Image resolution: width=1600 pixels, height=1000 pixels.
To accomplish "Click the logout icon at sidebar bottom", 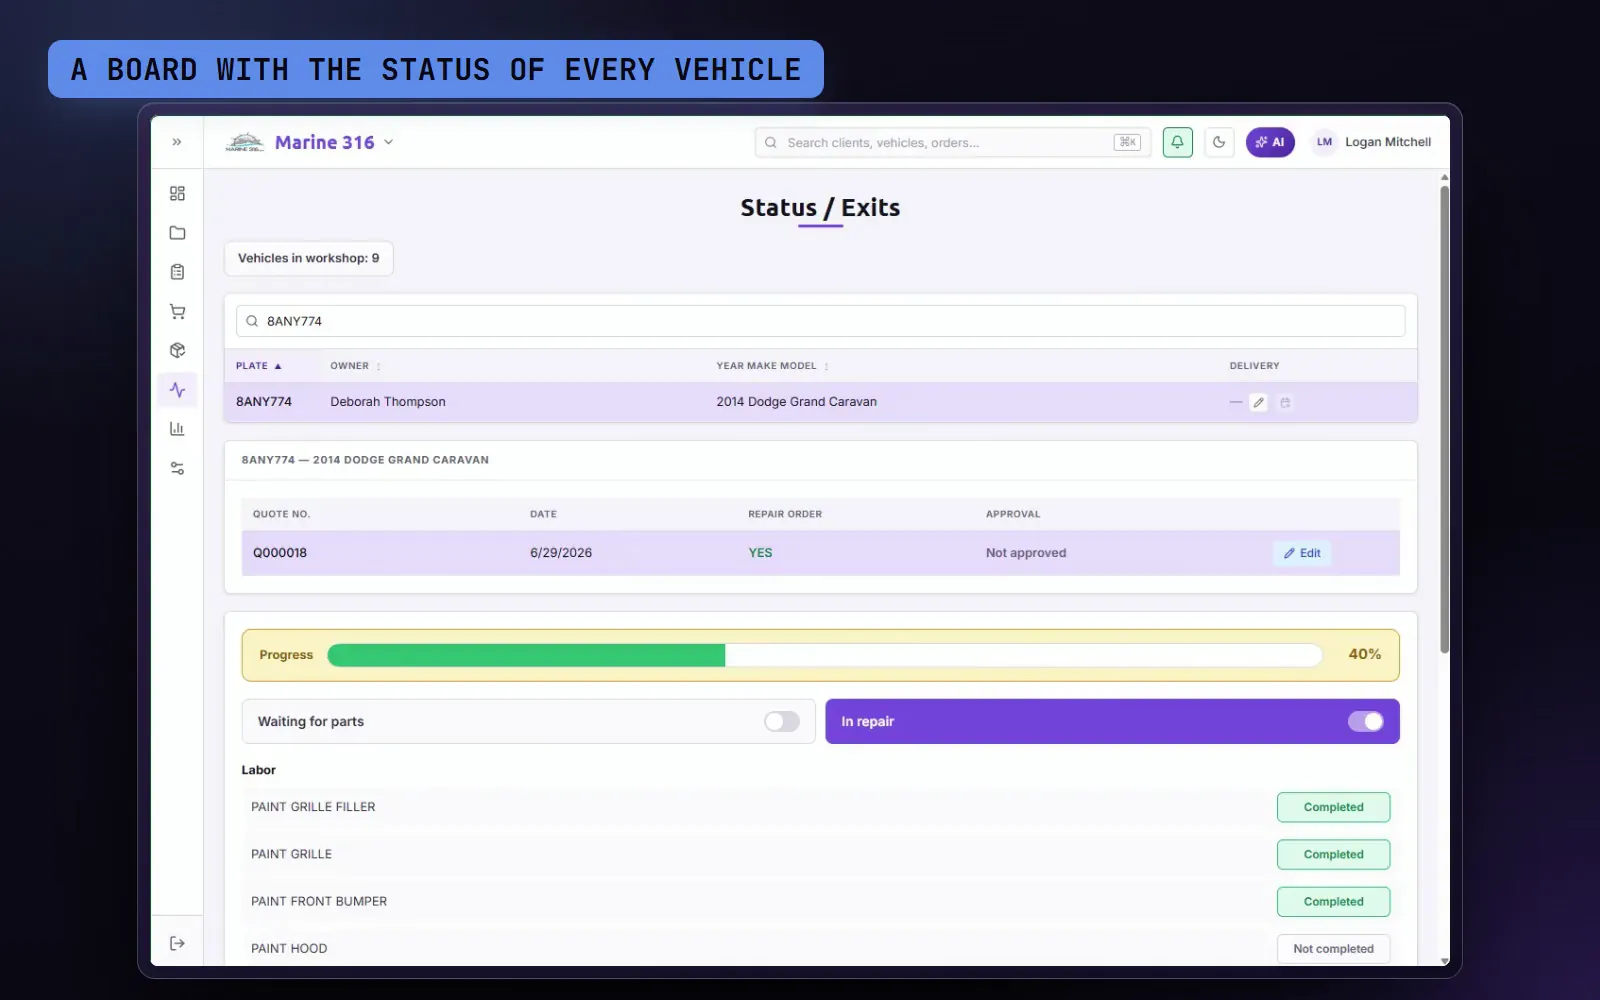I will 177,943.
